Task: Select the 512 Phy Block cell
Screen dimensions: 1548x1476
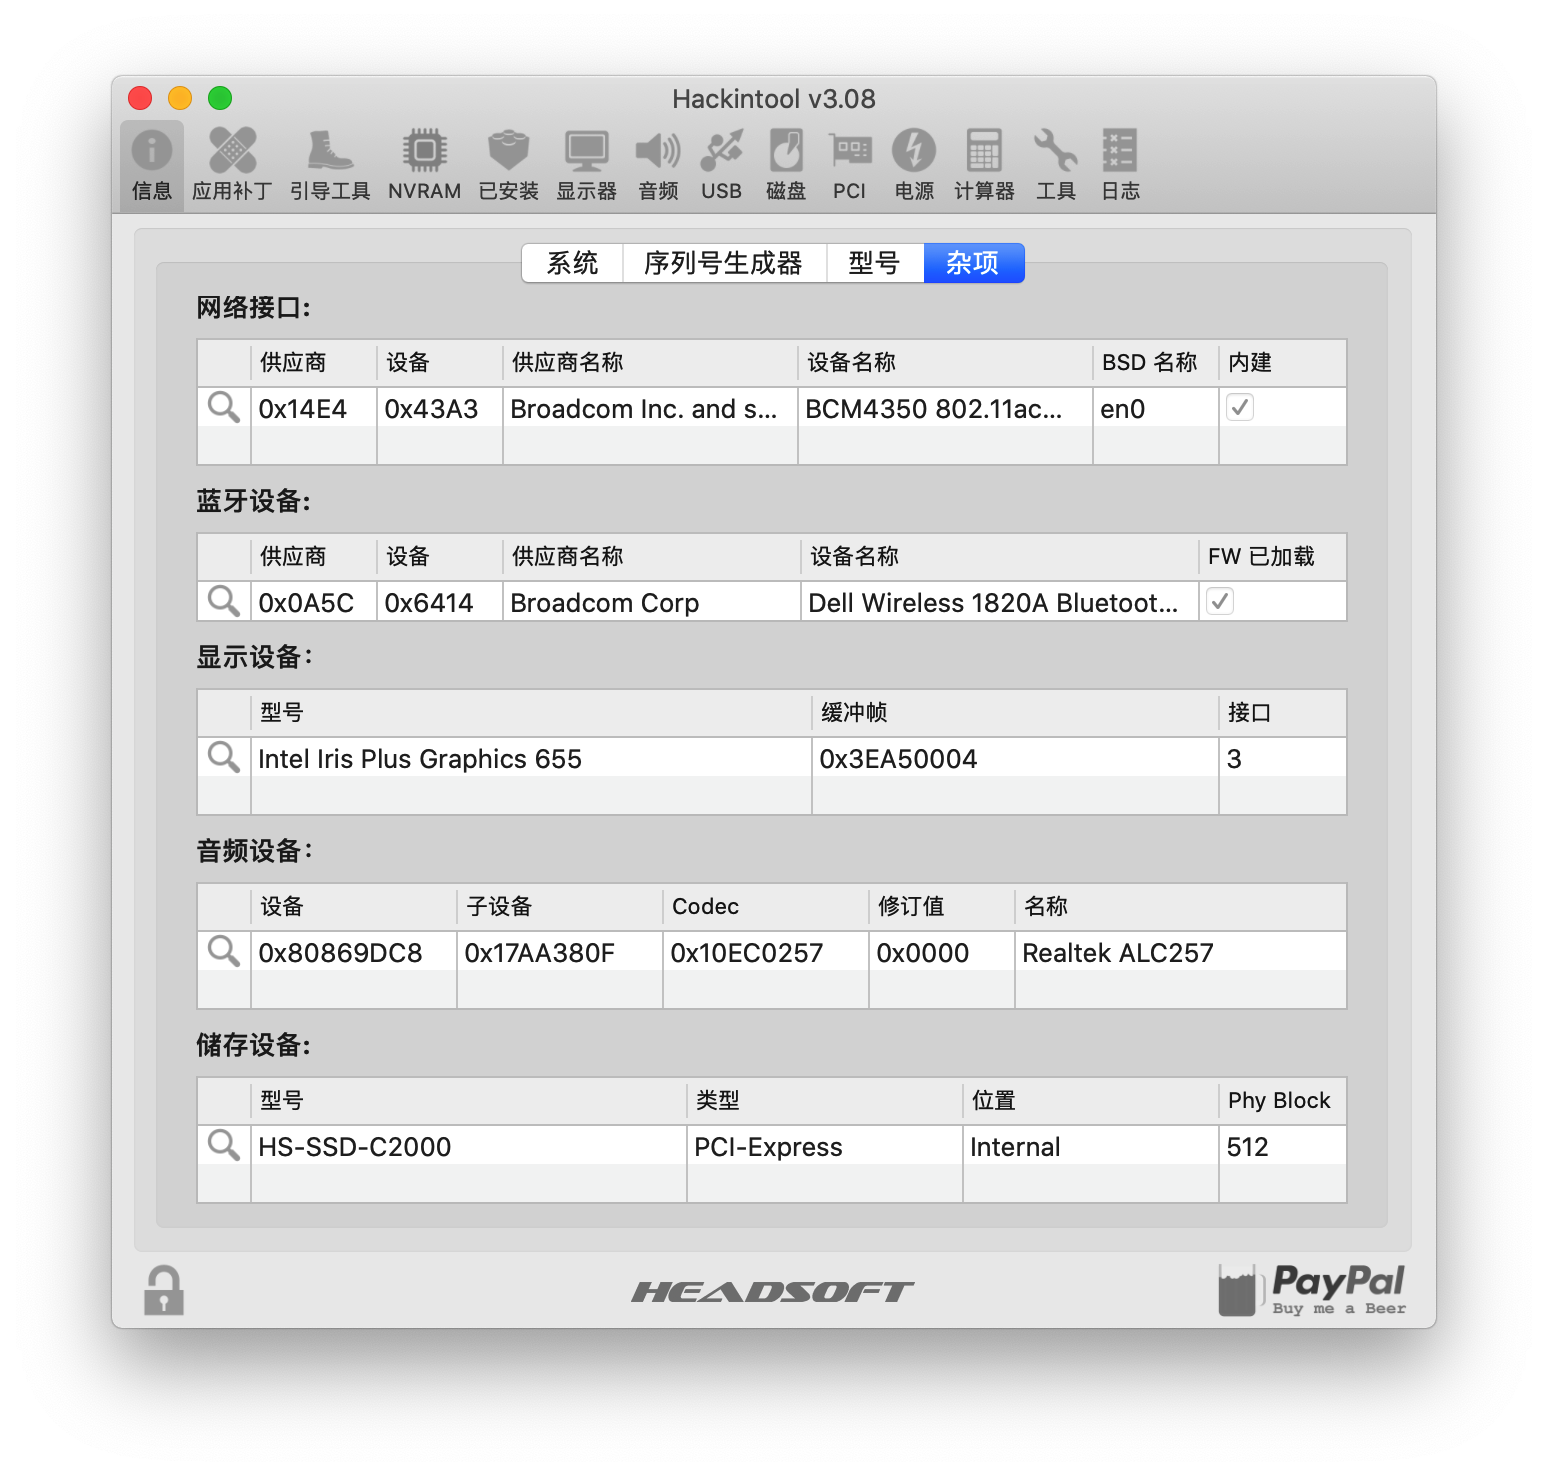Action: tap(1283, 1146)
